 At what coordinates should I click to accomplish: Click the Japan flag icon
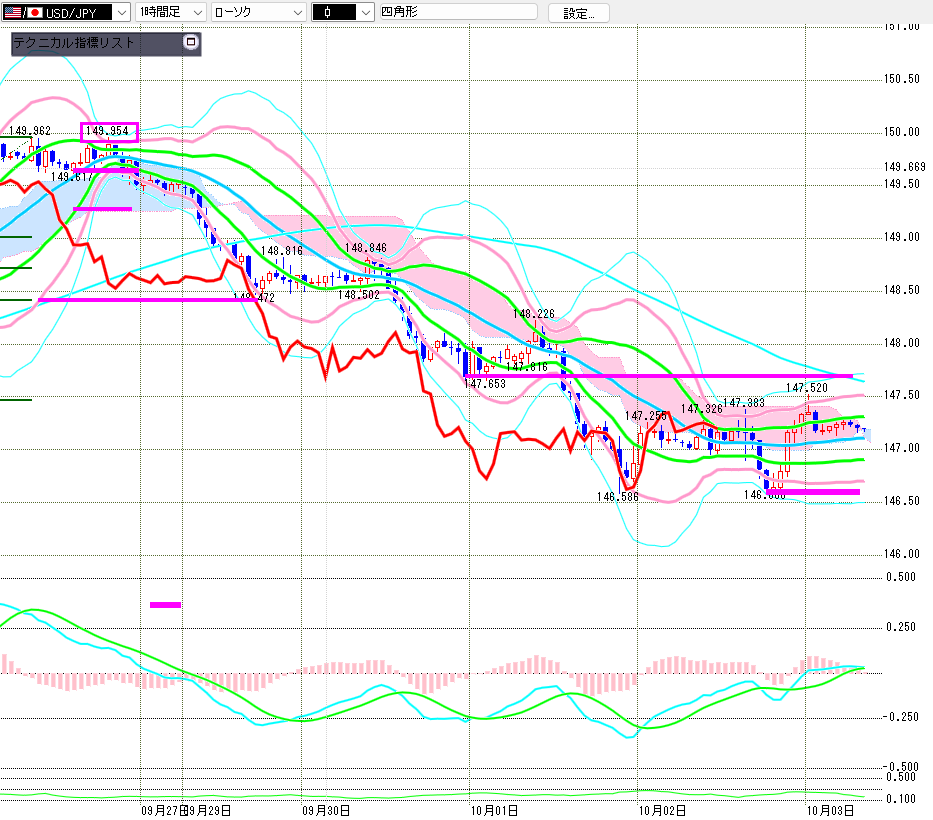pos(33,13)
